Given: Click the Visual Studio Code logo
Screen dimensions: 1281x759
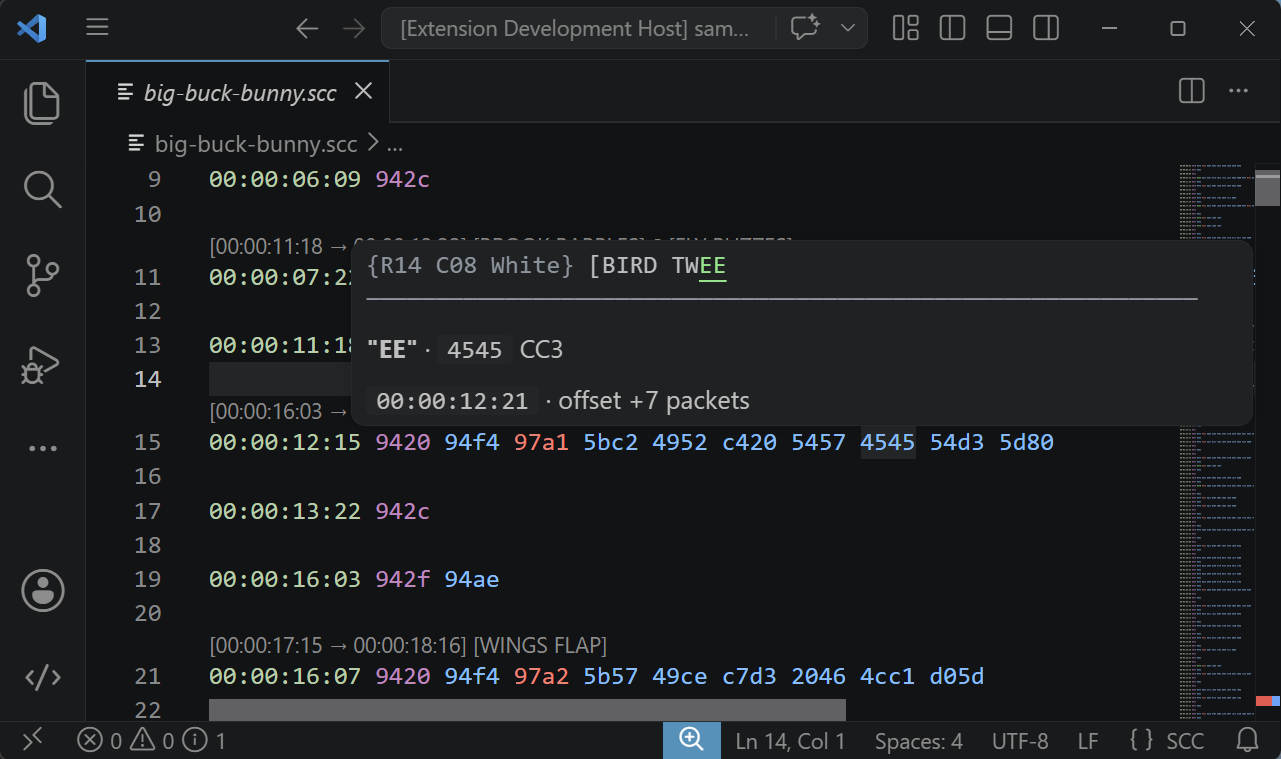Looking at the screenshot, I should click(31, 28).
